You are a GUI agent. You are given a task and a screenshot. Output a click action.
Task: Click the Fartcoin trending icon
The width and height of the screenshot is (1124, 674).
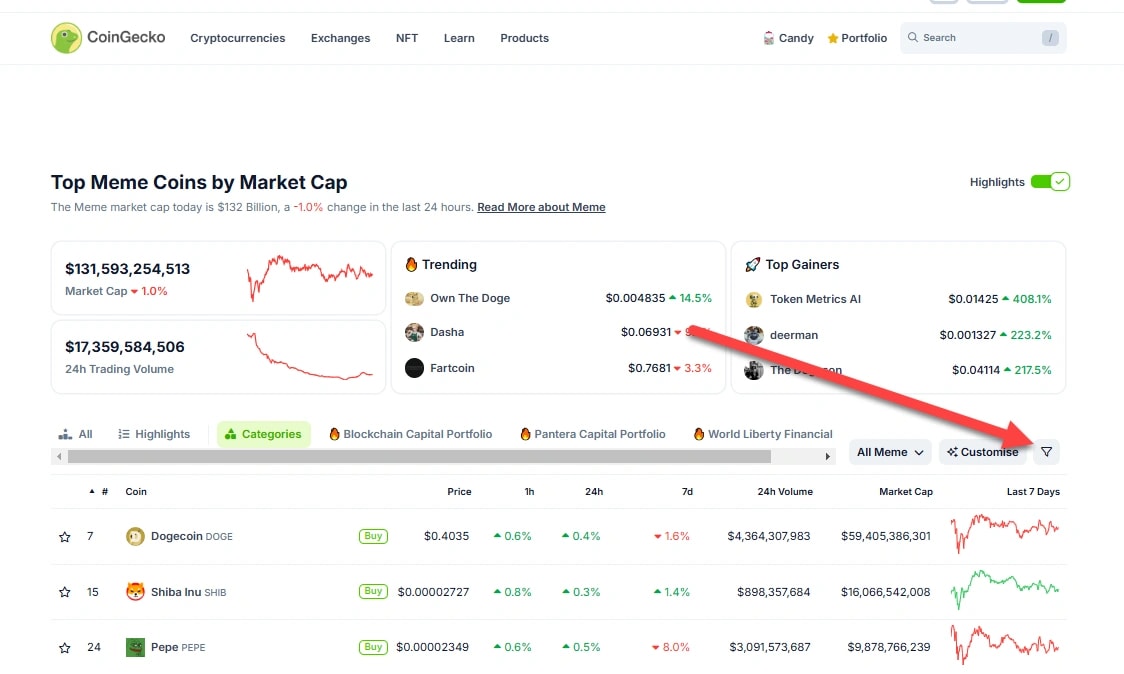point(414,368)
